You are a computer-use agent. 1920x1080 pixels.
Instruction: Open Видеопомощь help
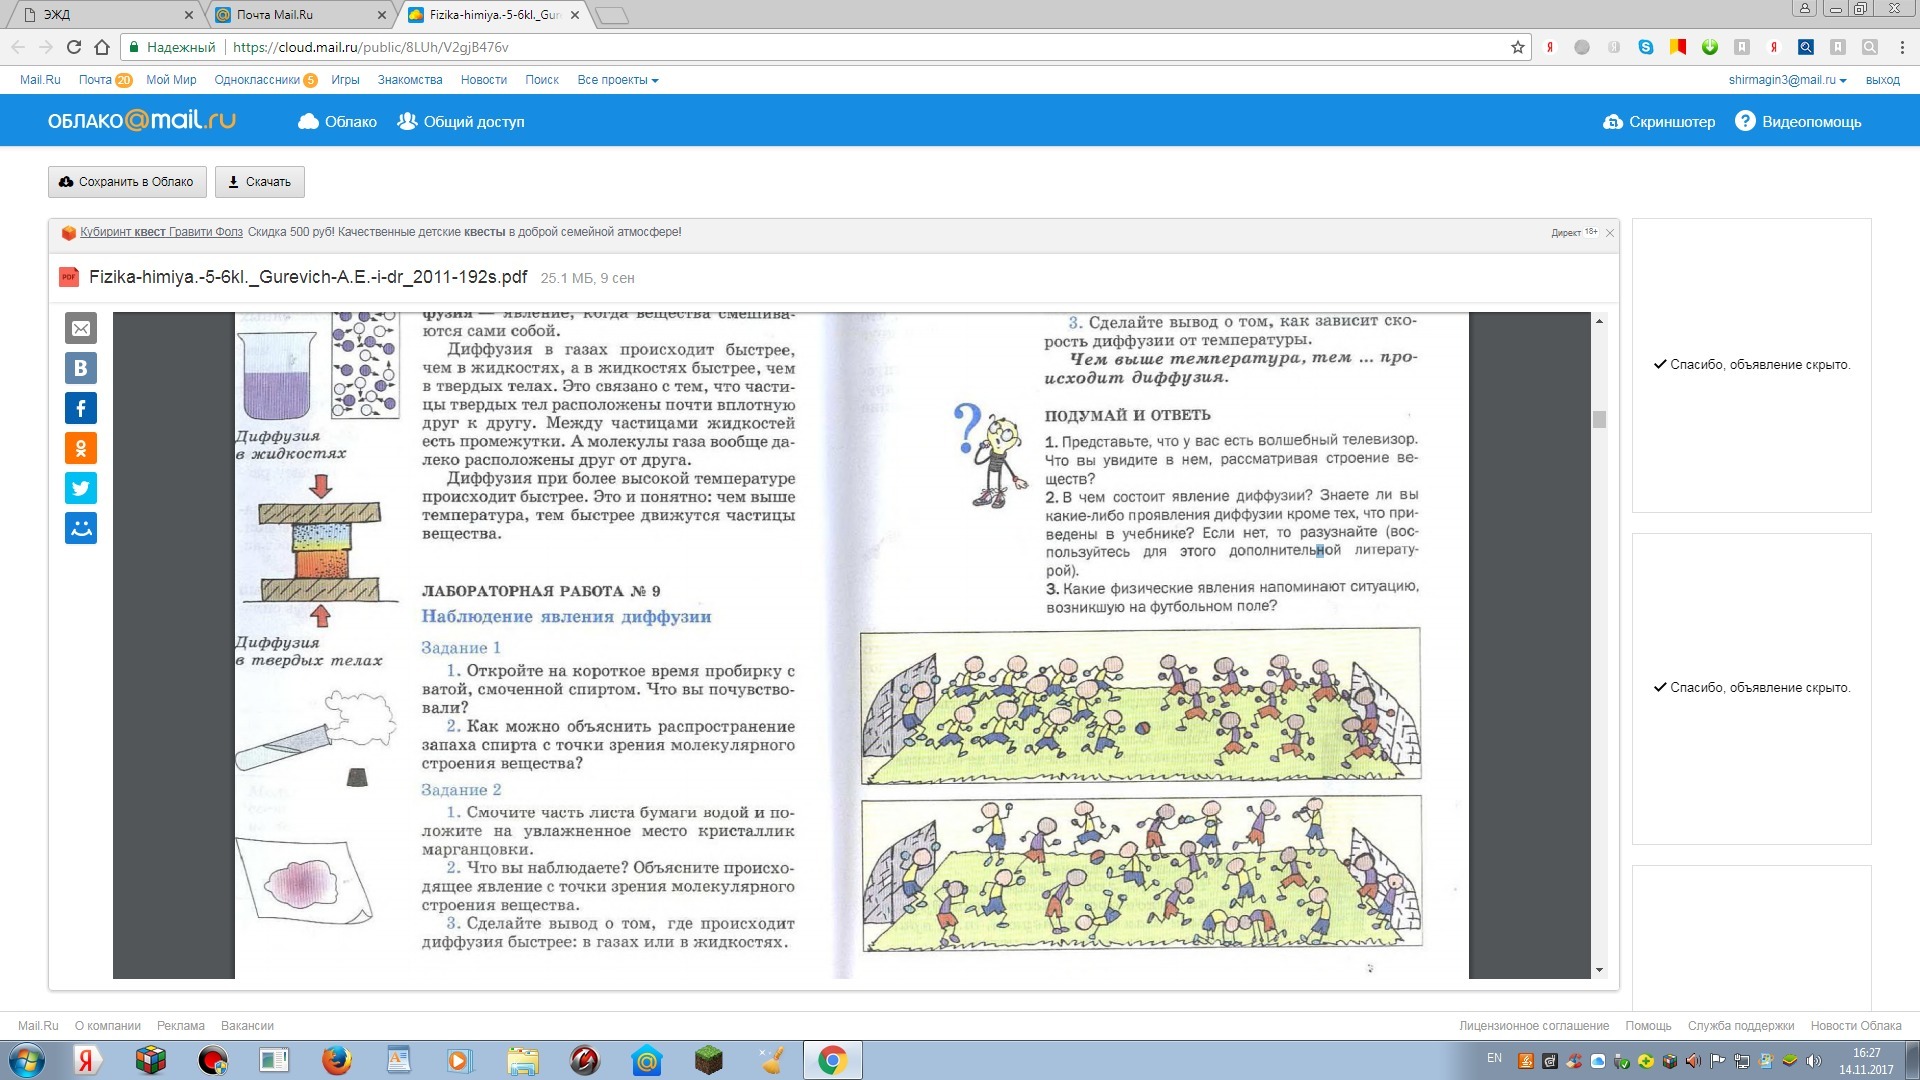[1798, 122]
